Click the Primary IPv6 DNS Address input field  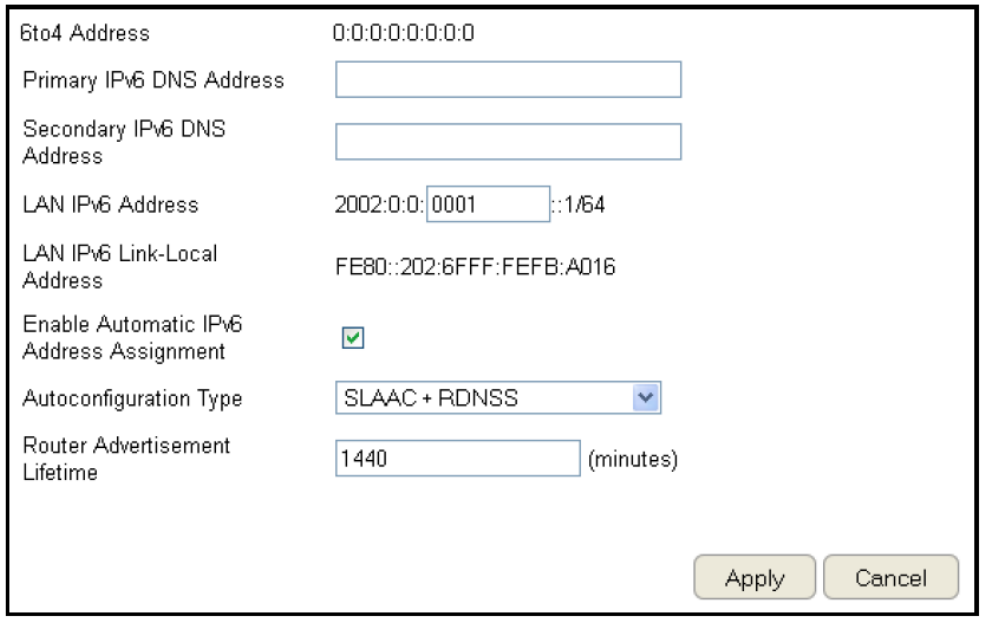pos(508,80)
